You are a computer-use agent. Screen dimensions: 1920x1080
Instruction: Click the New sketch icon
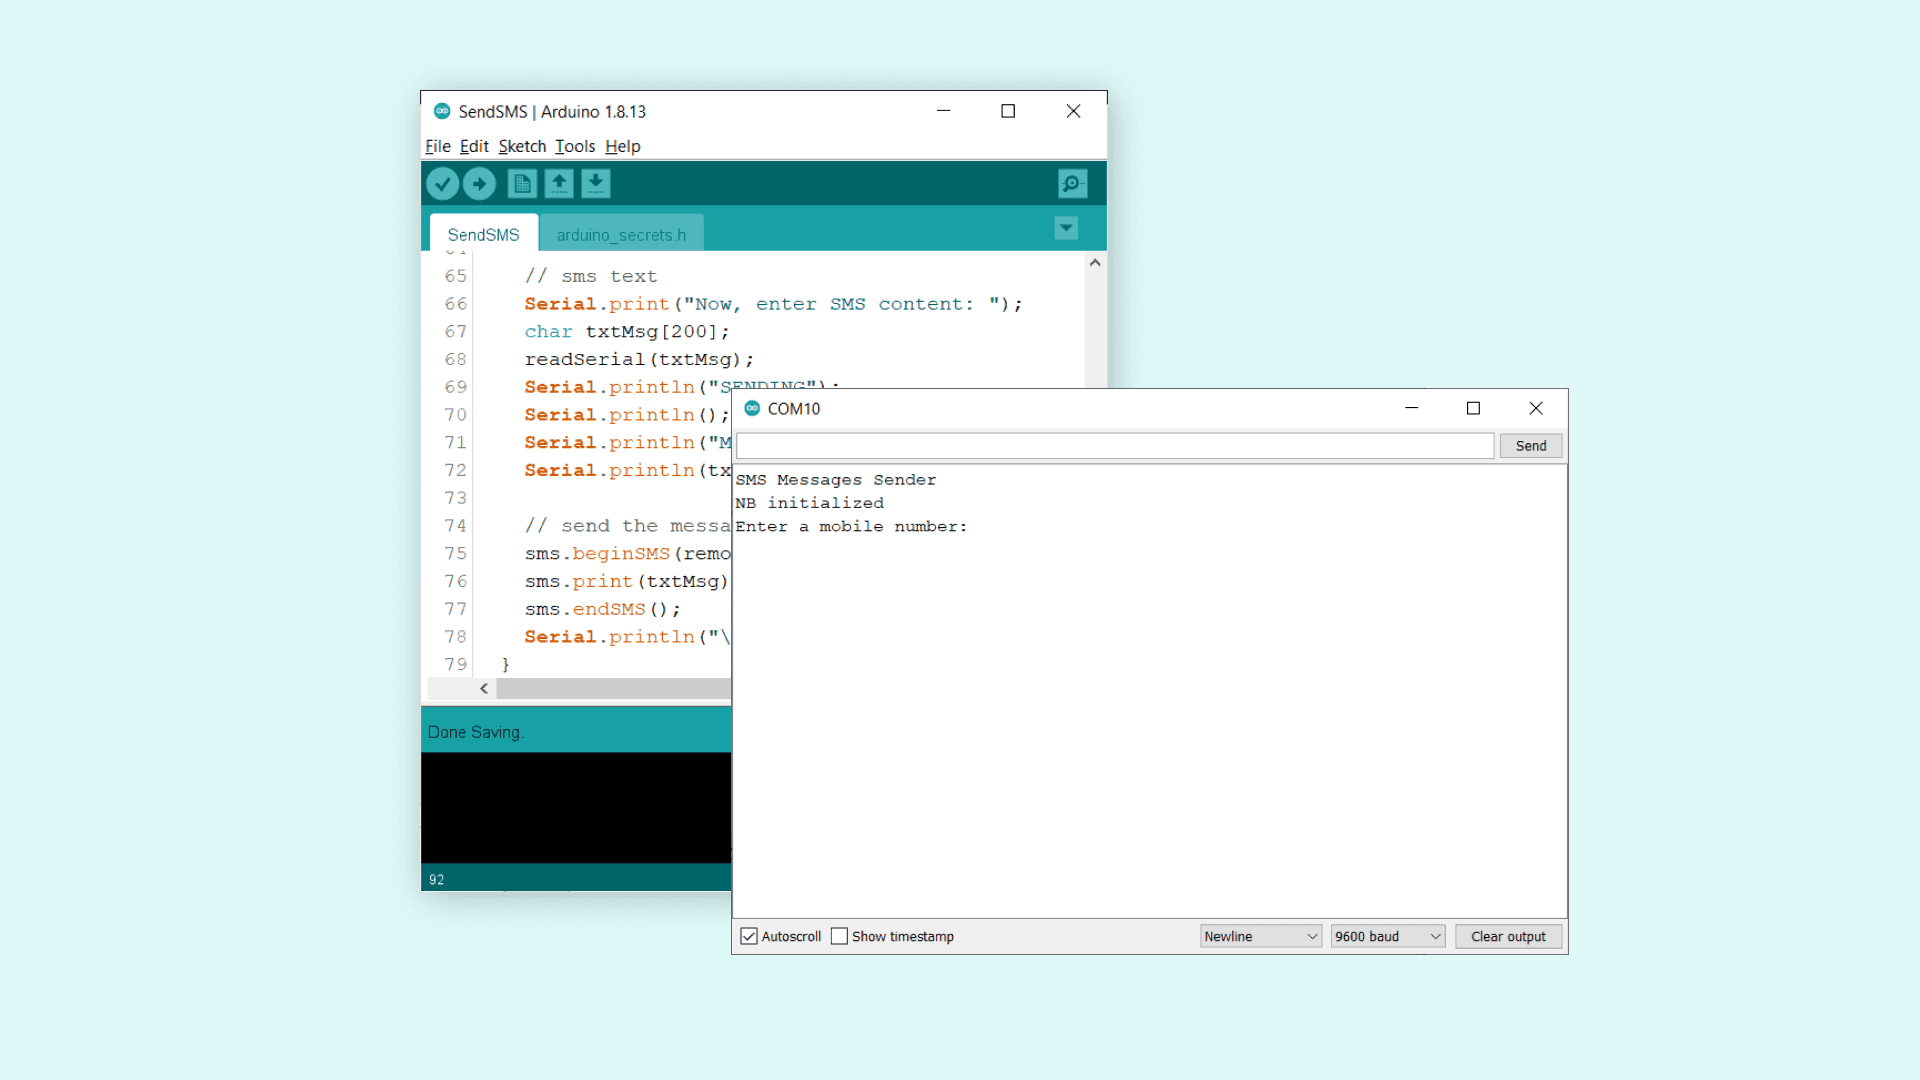pos(522,184)
